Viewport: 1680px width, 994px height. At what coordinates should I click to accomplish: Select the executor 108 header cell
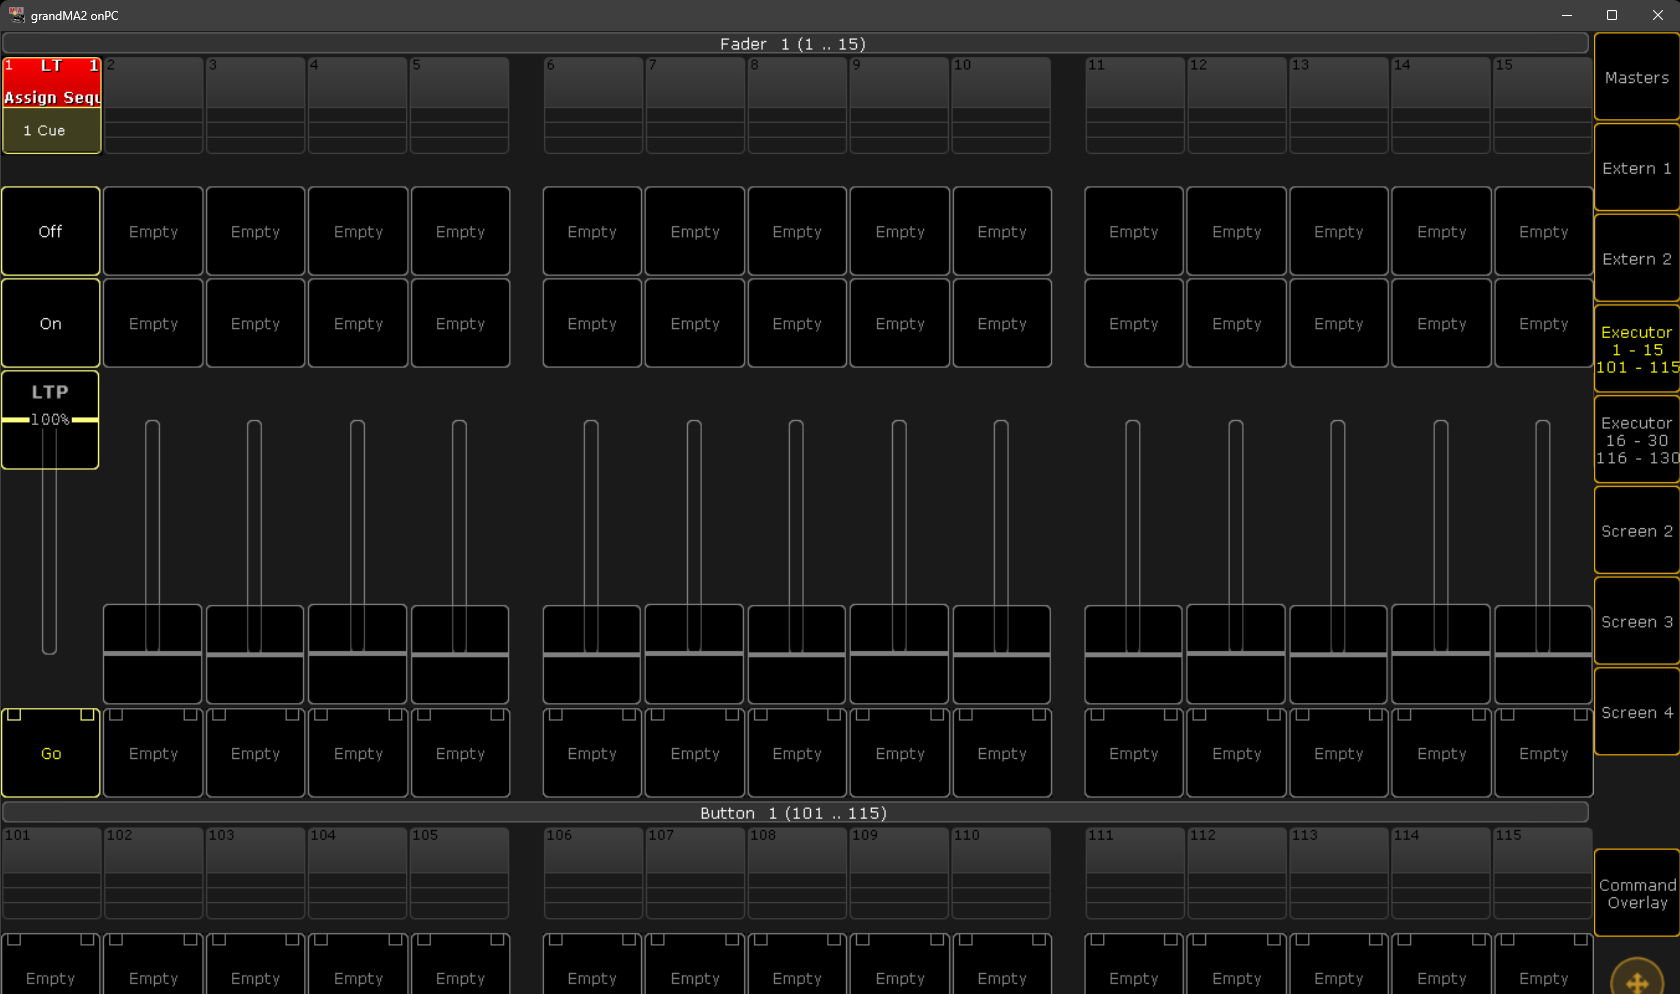pos(797,873)
